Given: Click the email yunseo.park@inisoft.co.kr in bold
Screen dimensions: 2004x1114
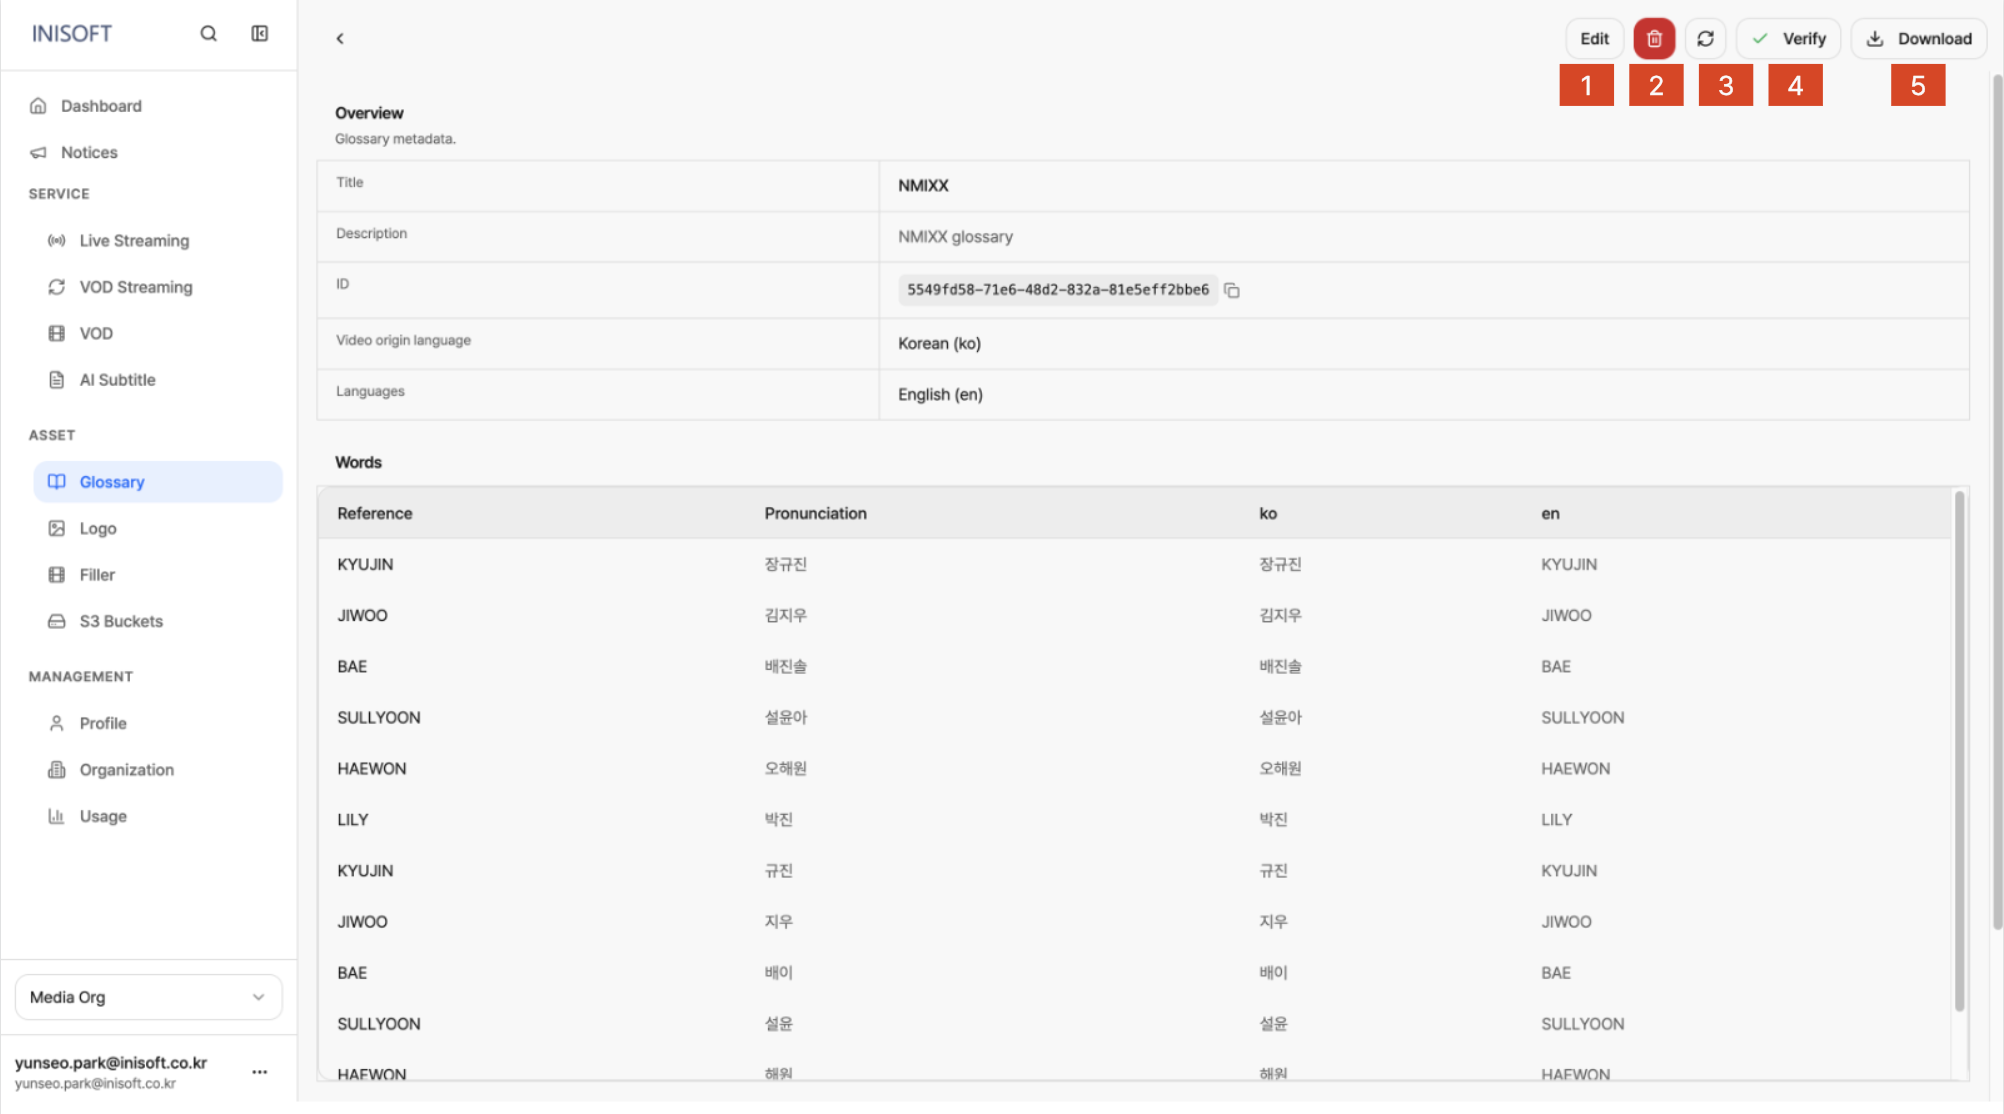Looking at the screenshot, I should pyautogui.click(x=111, y=1062).
